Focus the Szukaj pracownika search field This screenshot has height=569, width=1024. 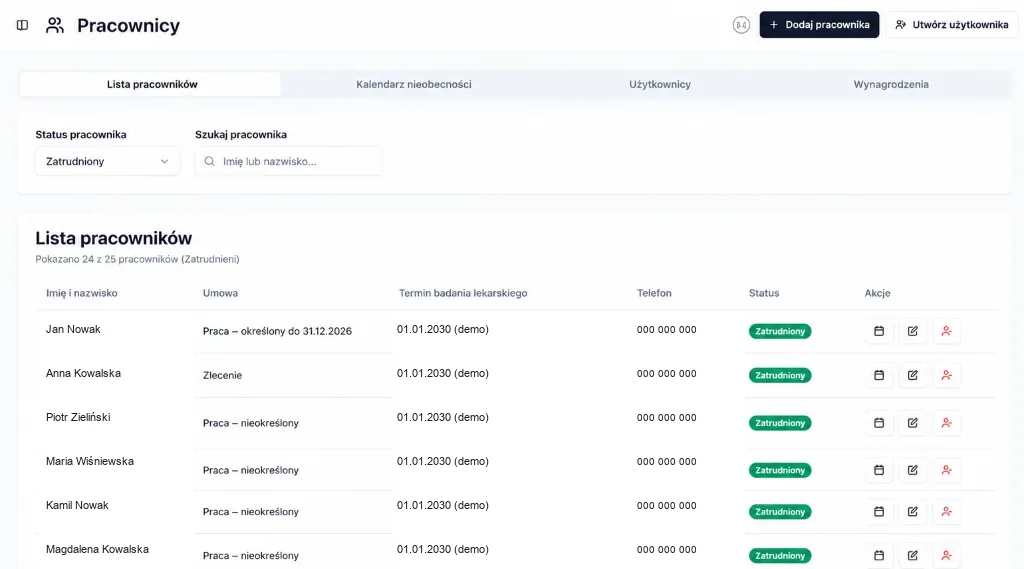coord(288,161)
